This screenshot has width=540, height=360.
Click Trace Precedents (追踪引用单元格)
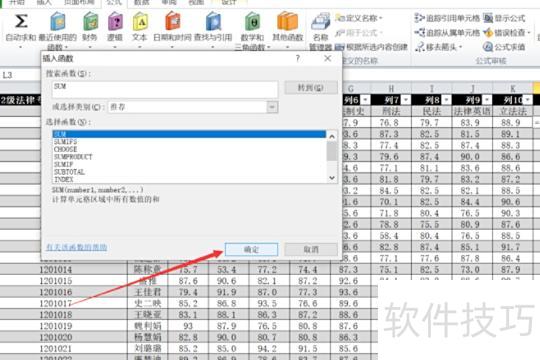447,18
